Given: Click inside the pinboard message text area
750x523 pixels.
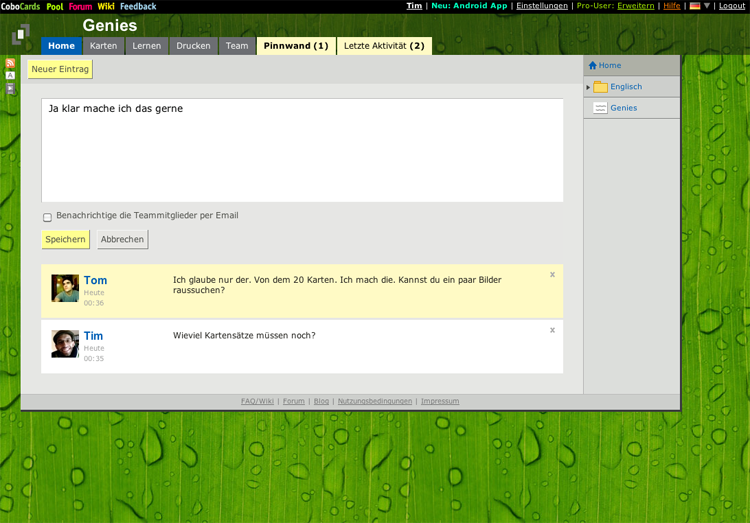Looking at the screenshot, I should tap(302, 150).
